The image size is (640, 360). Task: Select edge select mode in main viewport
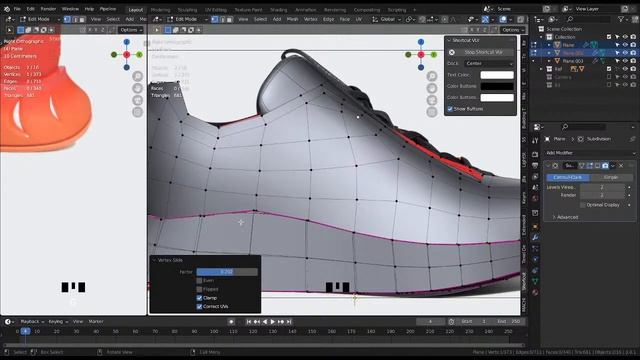pyautogui.click(x=222, y=19)
